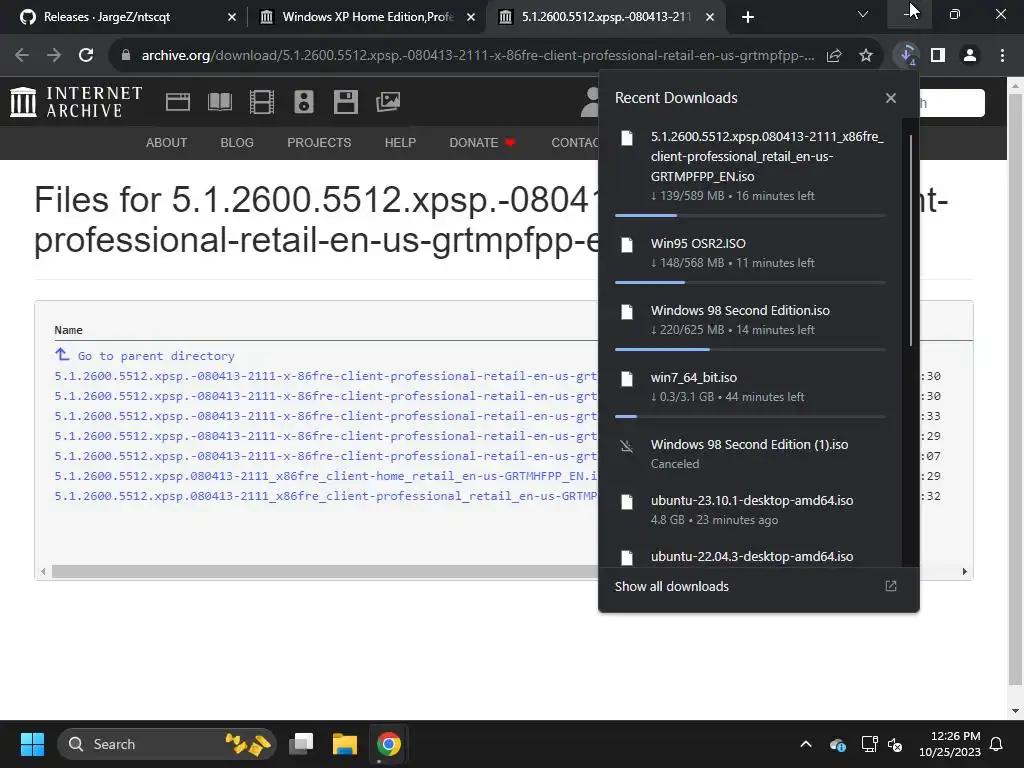Open the taskbar clock showing 12:26 PM
This screenshot has width=1024, height=768.
[x=950, y=744]
